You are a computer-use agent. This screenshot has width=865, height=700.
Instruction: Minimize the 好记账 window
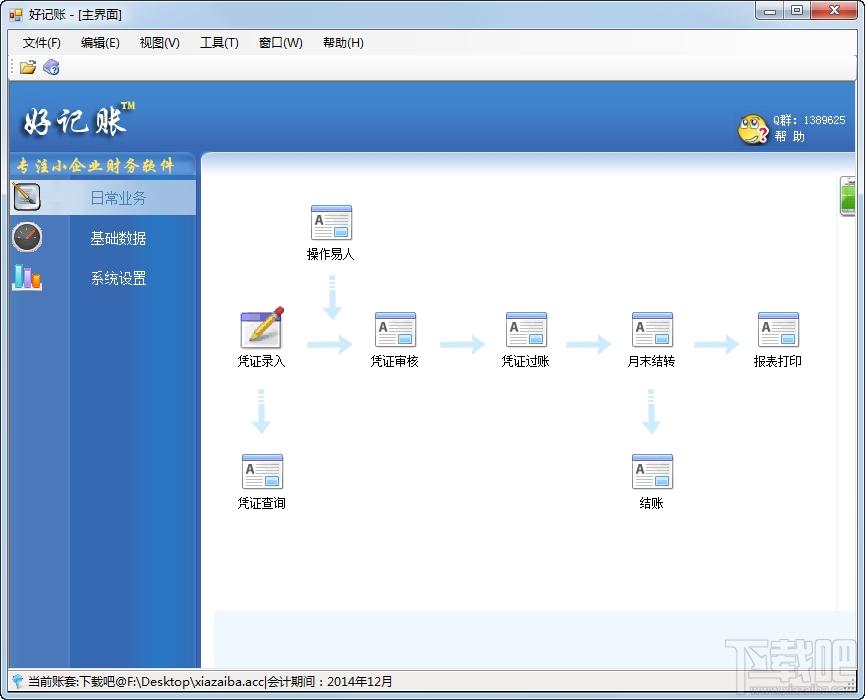pos(770,10)
